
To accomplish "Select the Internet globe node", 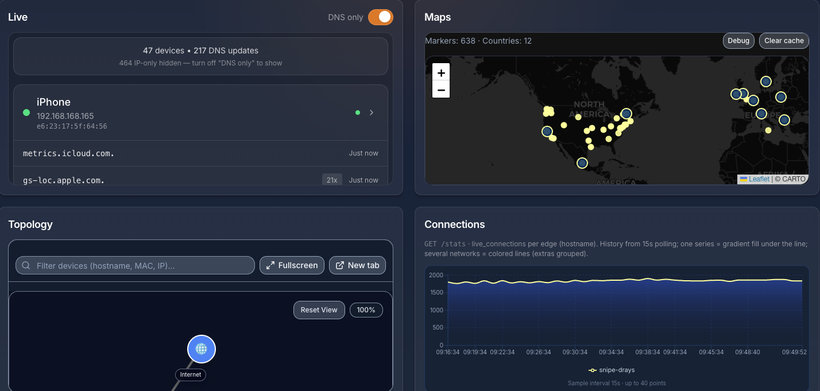I will 201,349.
